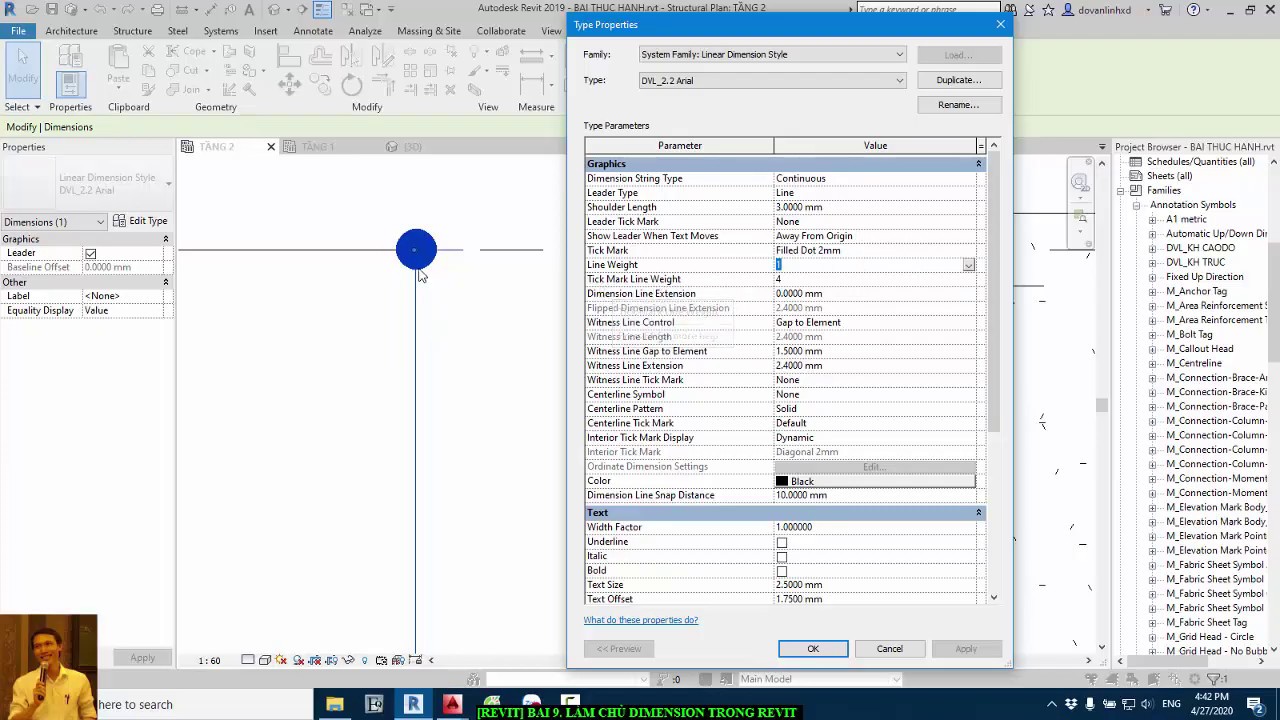This screenshot has width=1280, height=720.
Task: Click the File Explorer icon in taskbar
Action: tap(335, 704)
